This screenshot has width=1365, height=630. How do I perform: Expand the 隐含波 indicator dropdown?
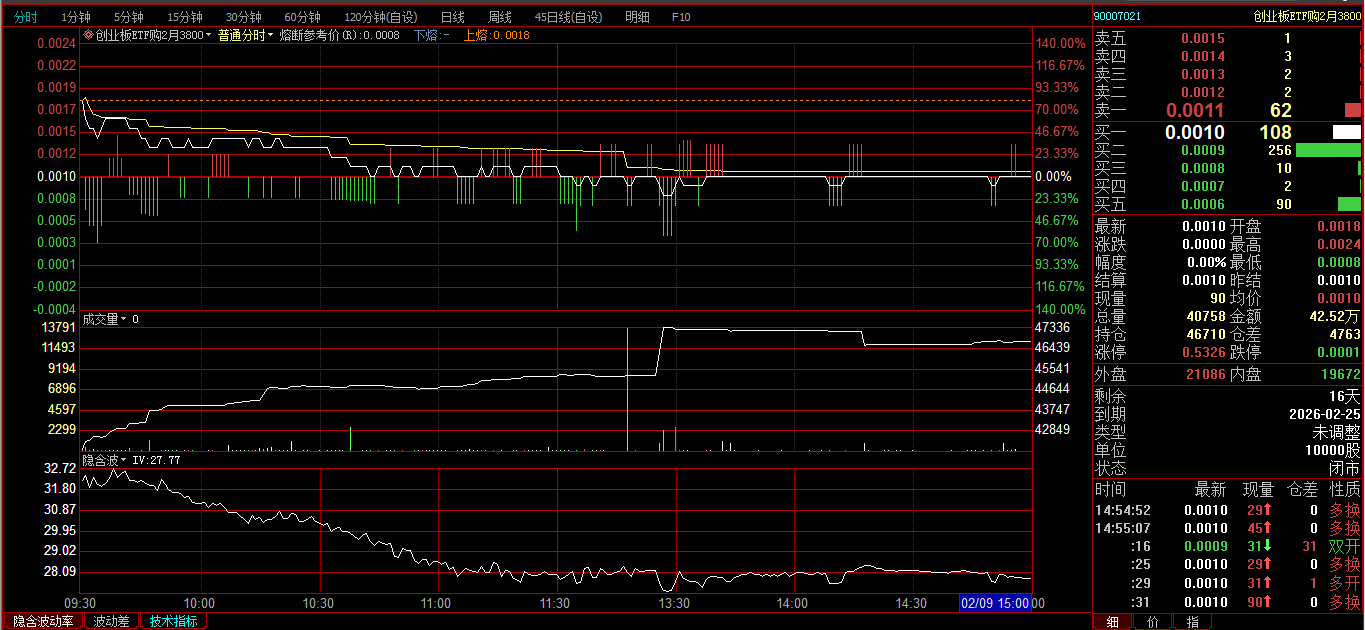pos(124,461)
